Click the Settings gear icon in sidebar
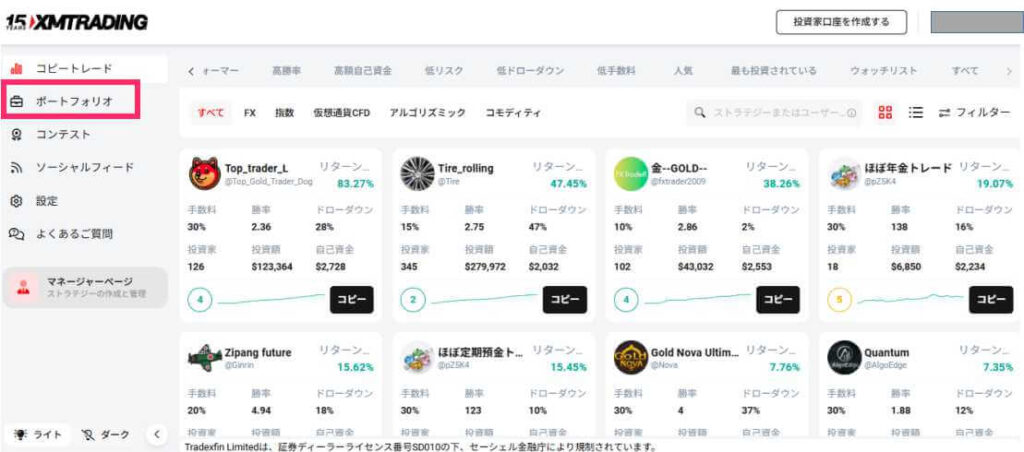1024x452 pixels. (x=16, y=201)
